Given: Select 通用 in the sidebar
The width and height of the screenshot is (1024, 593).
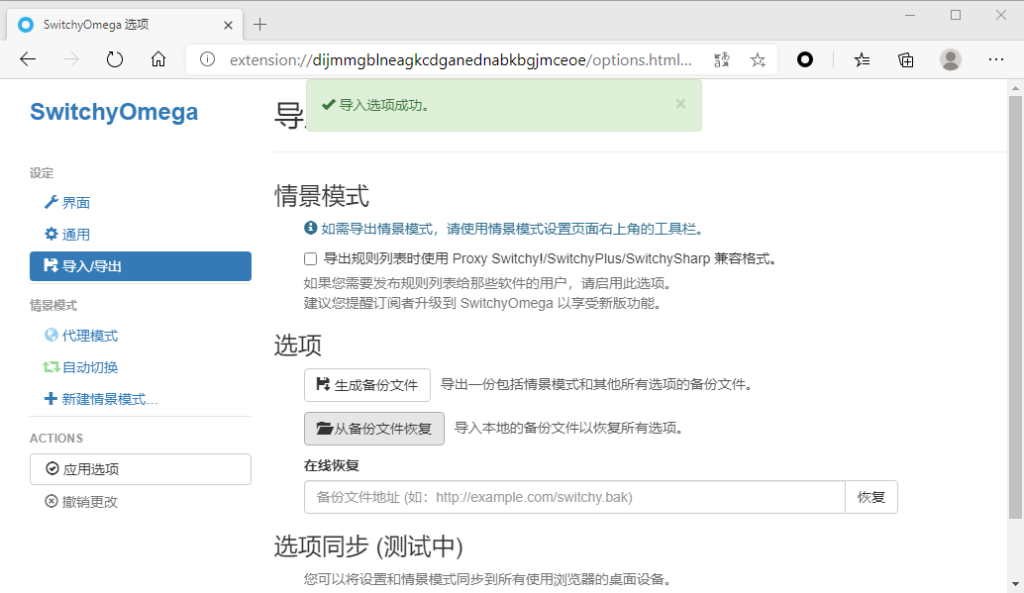Looking at the screenshot, I should (76, 235).
